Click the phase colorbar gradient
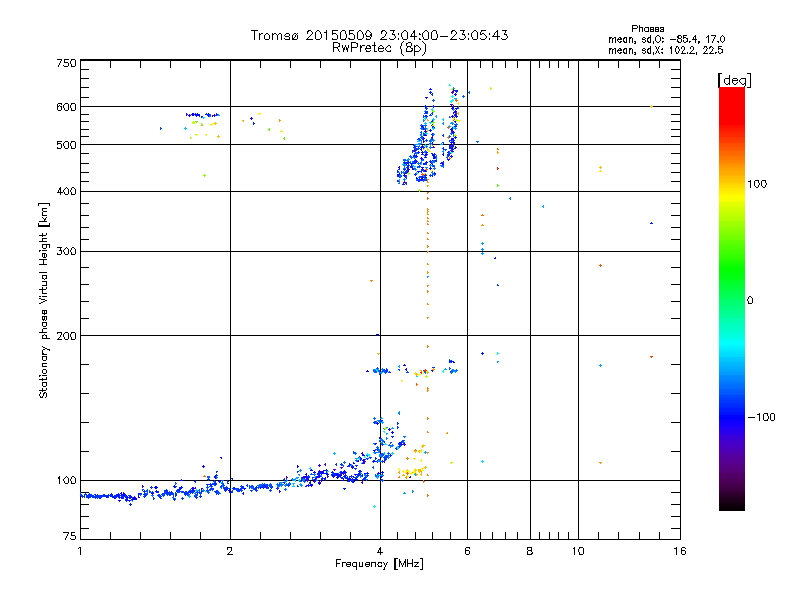800x600 pixels. click(732, 299)
